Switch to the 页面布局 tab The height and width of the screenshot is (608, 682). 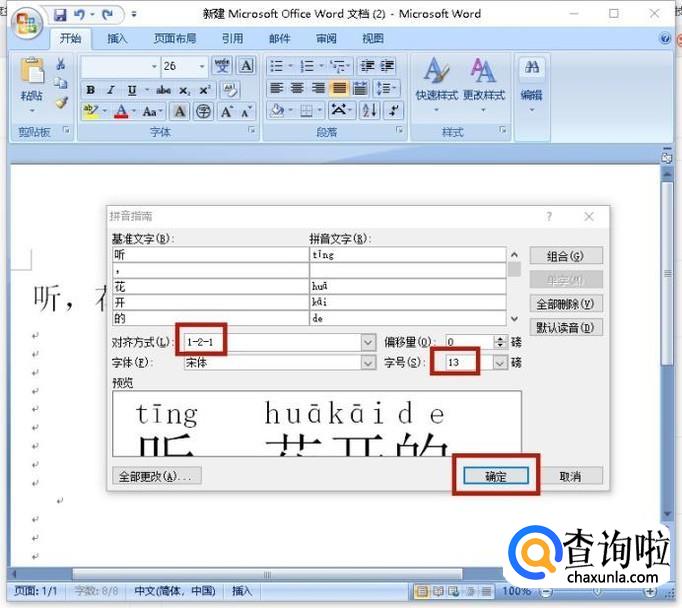[174, 39]
